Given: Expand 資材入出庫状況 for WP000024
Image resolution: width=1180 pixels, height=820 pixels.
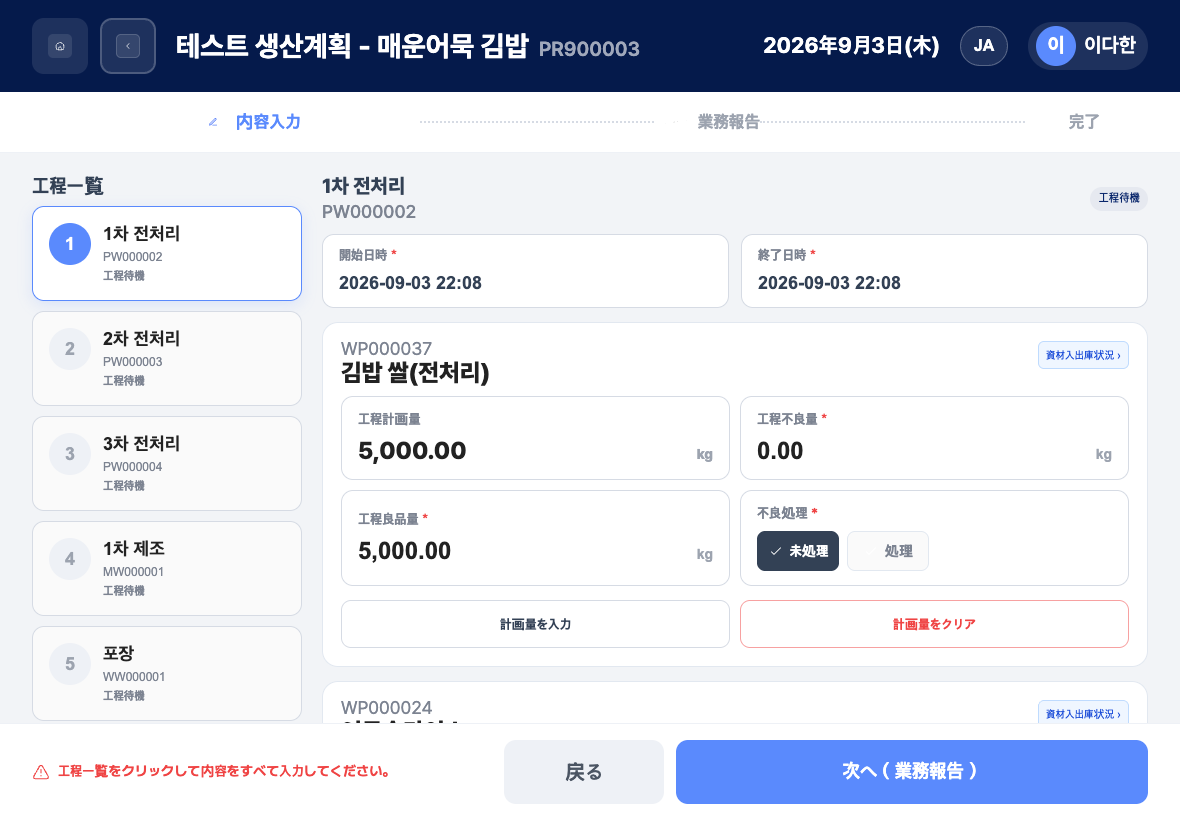Looking at the screenshot, I should [1083, 712].
